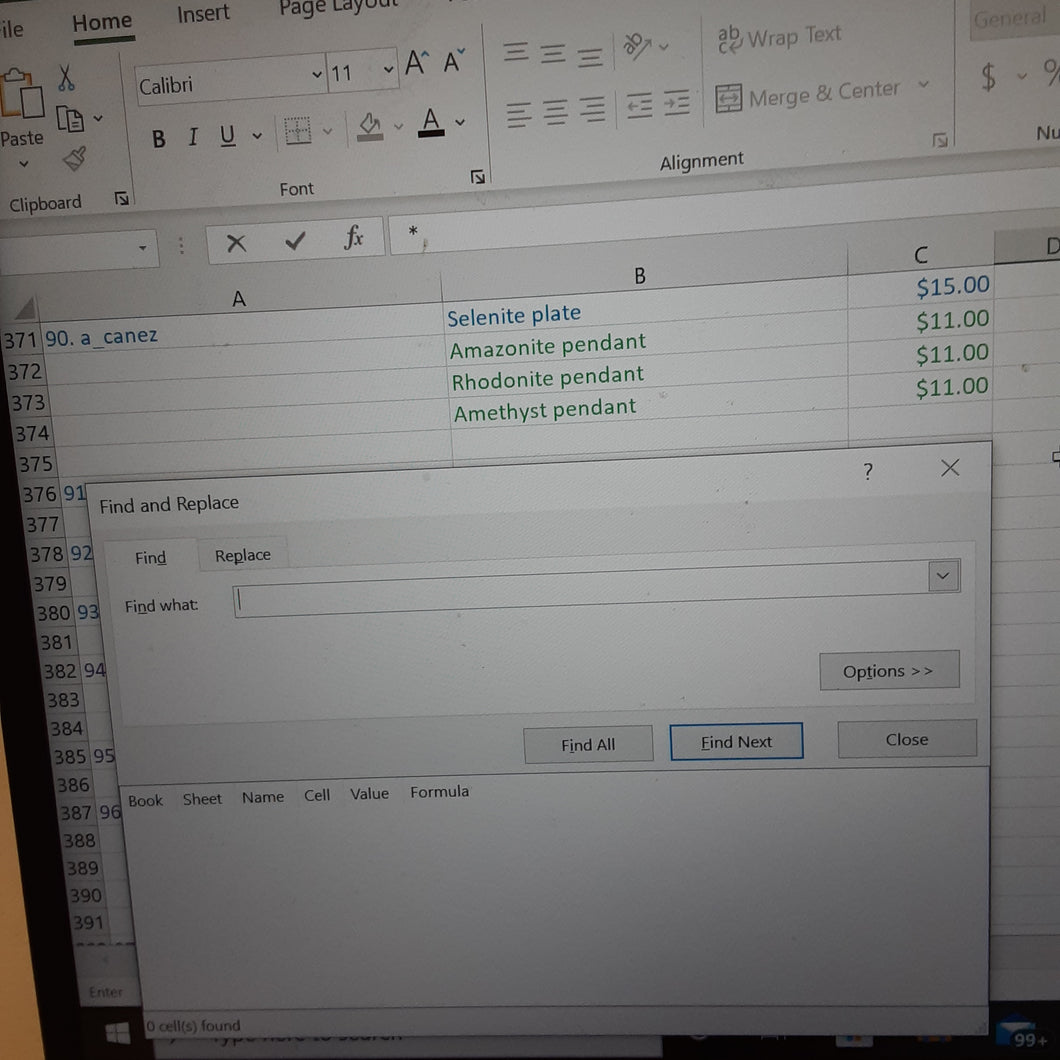This screenshot has height=1060, width=1060.
Task: Switch to the Replace tab
Action: (x=243, y=555)
